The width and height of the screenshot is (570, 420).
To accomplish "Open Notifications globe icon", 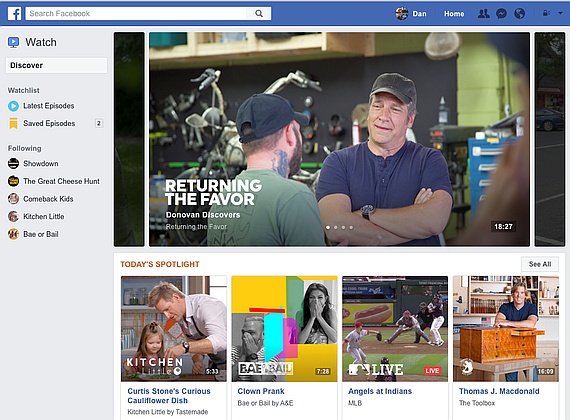I will click(x=519, y=14).
